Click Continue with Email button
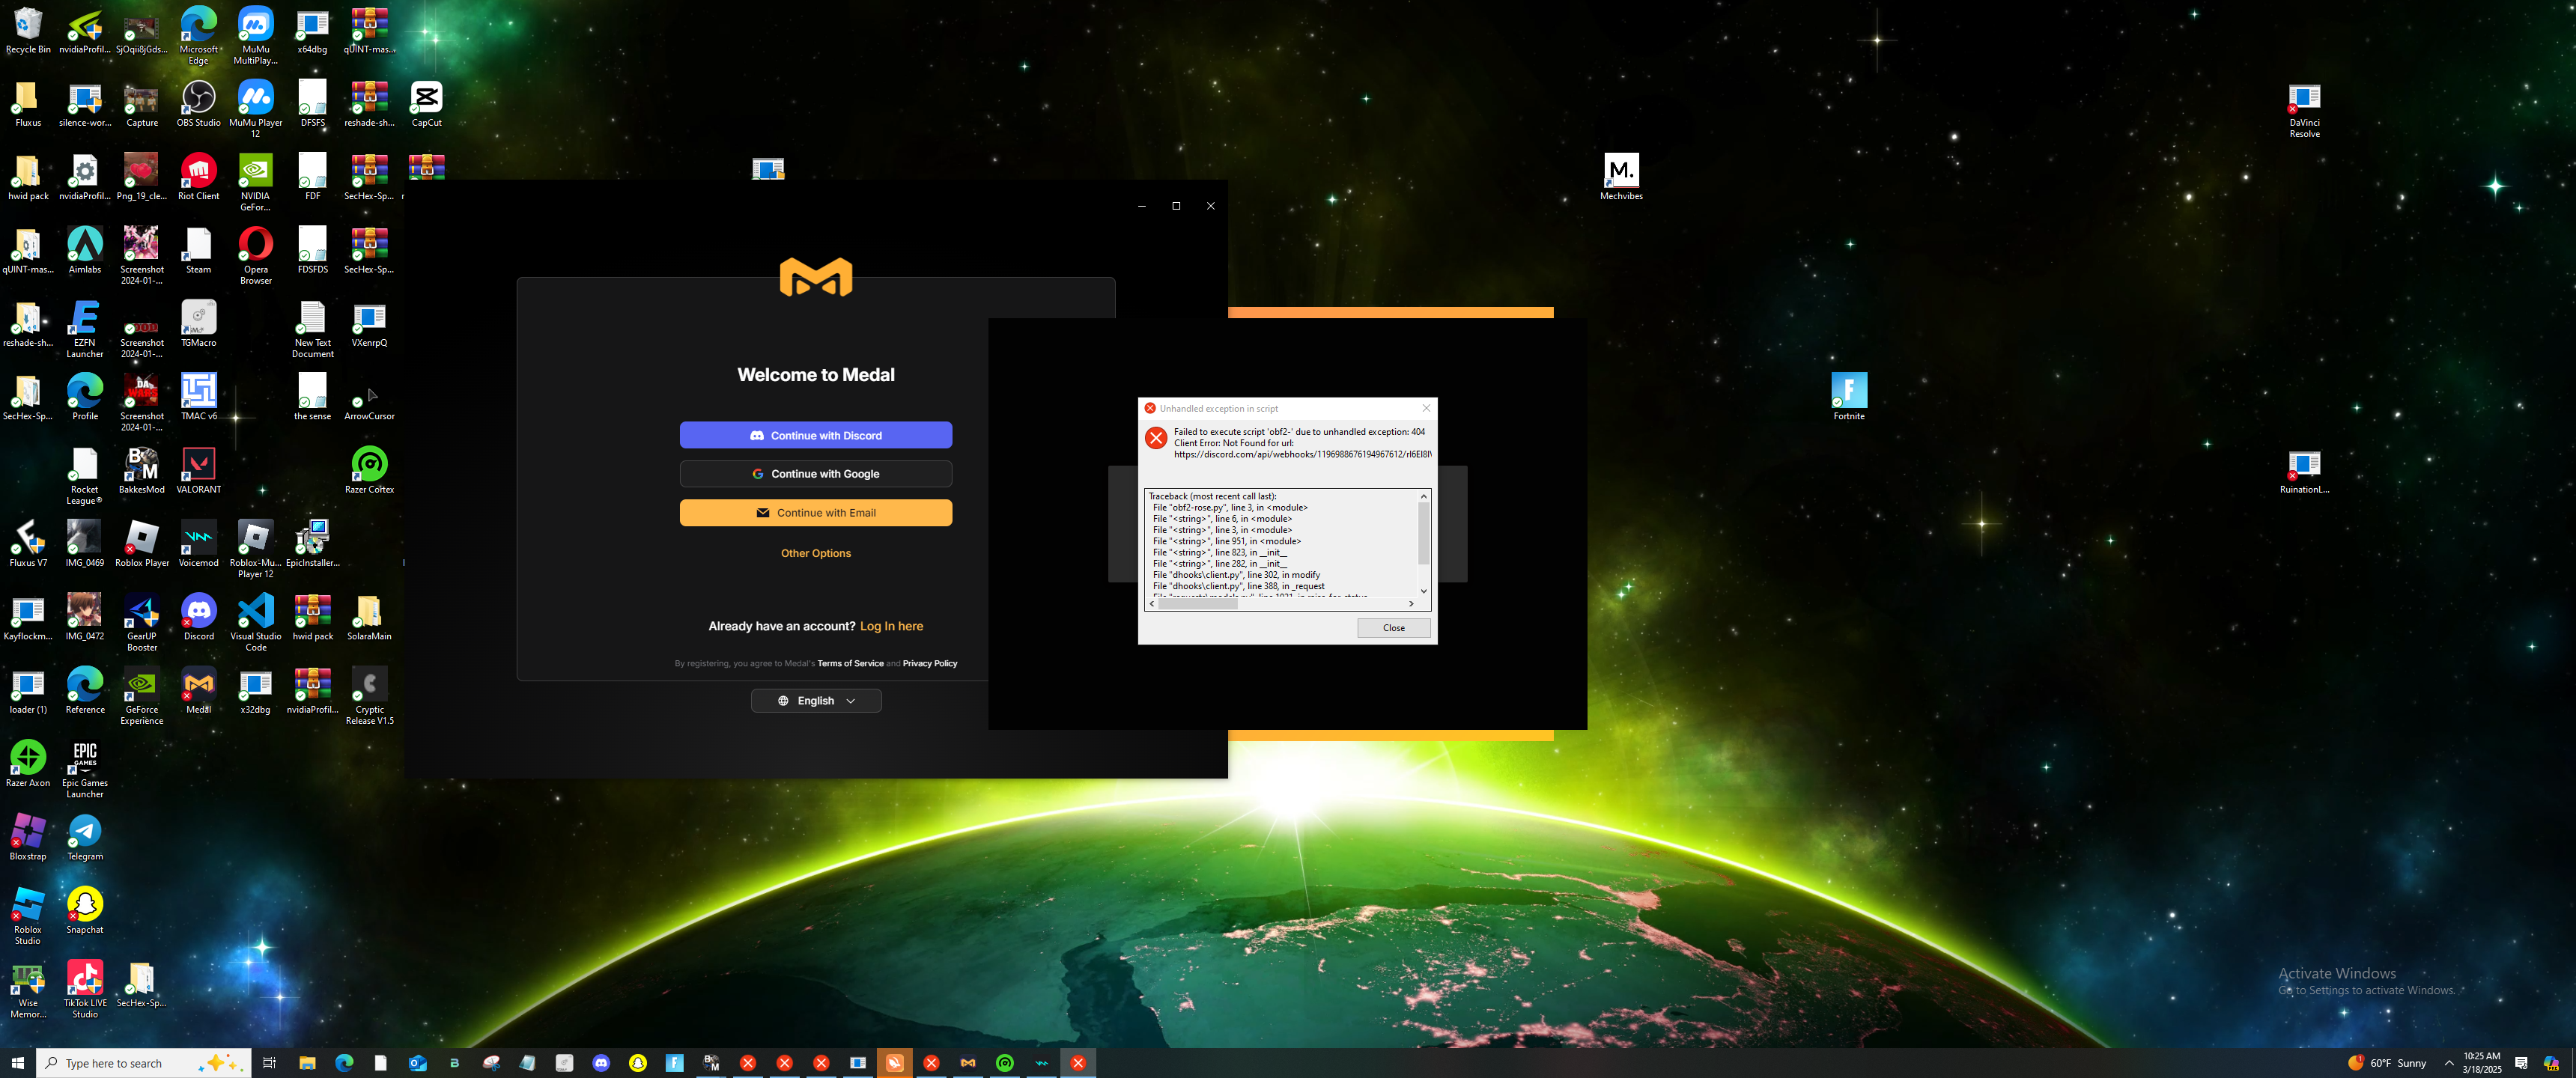 click(815, 513)
